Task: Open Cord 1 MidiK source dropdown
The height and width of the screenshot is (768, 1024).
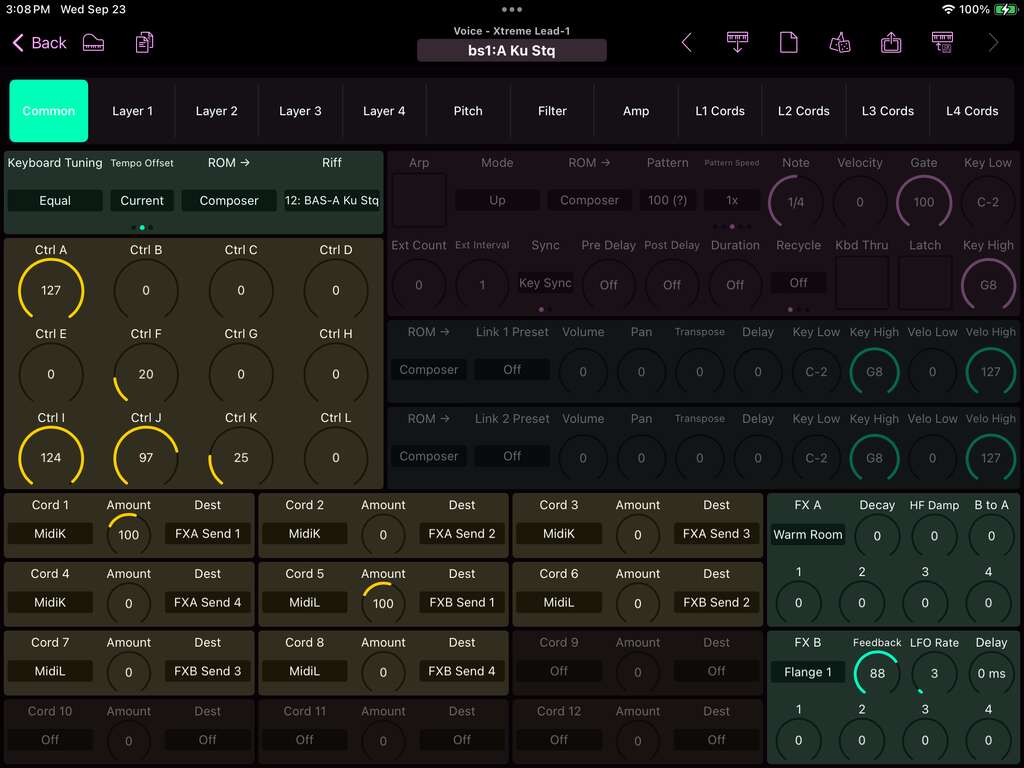Action: click(x=50, y=534)
